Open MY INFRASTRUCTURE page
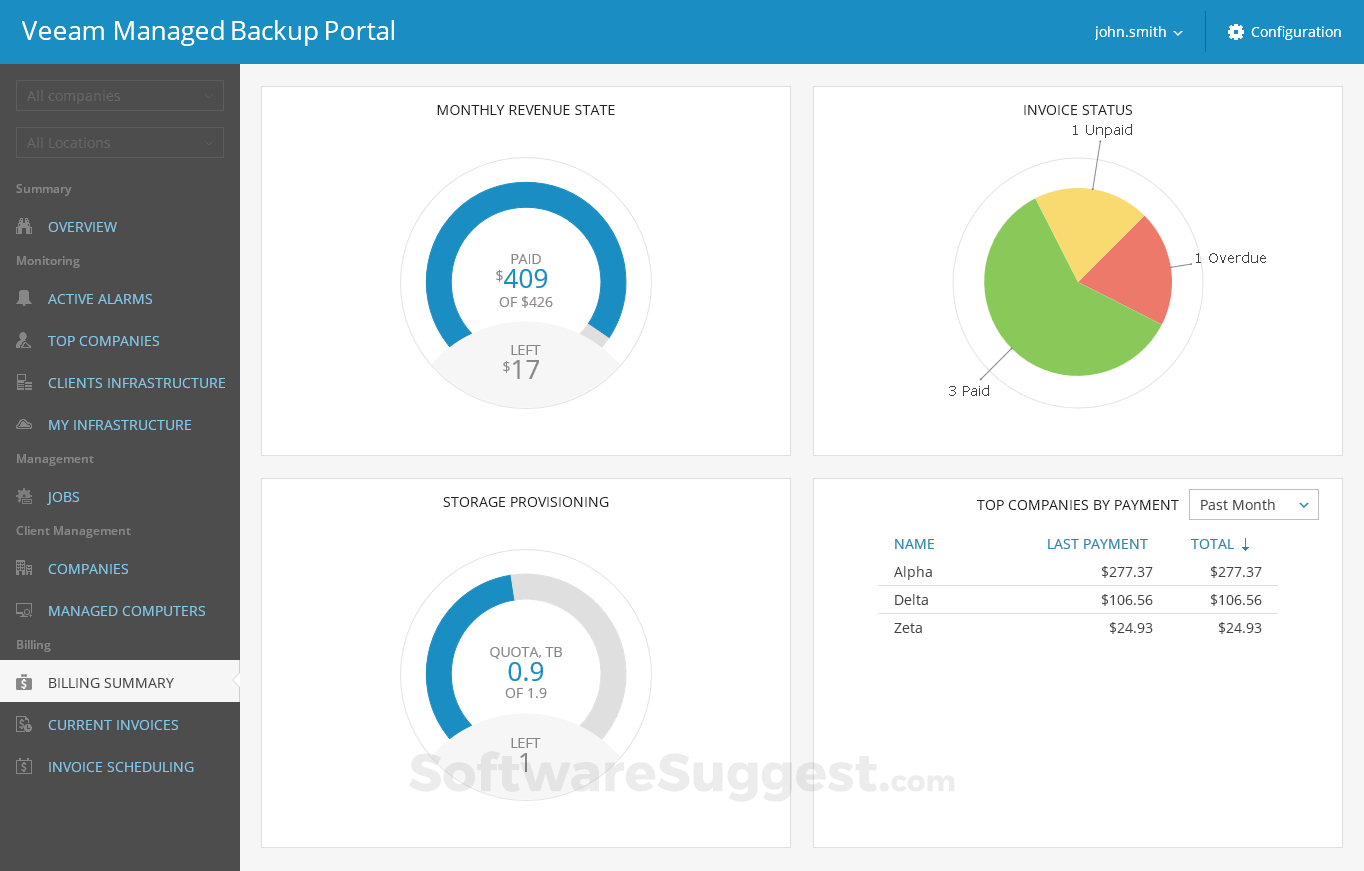1364x871 pixels. (x=120, y=425)
